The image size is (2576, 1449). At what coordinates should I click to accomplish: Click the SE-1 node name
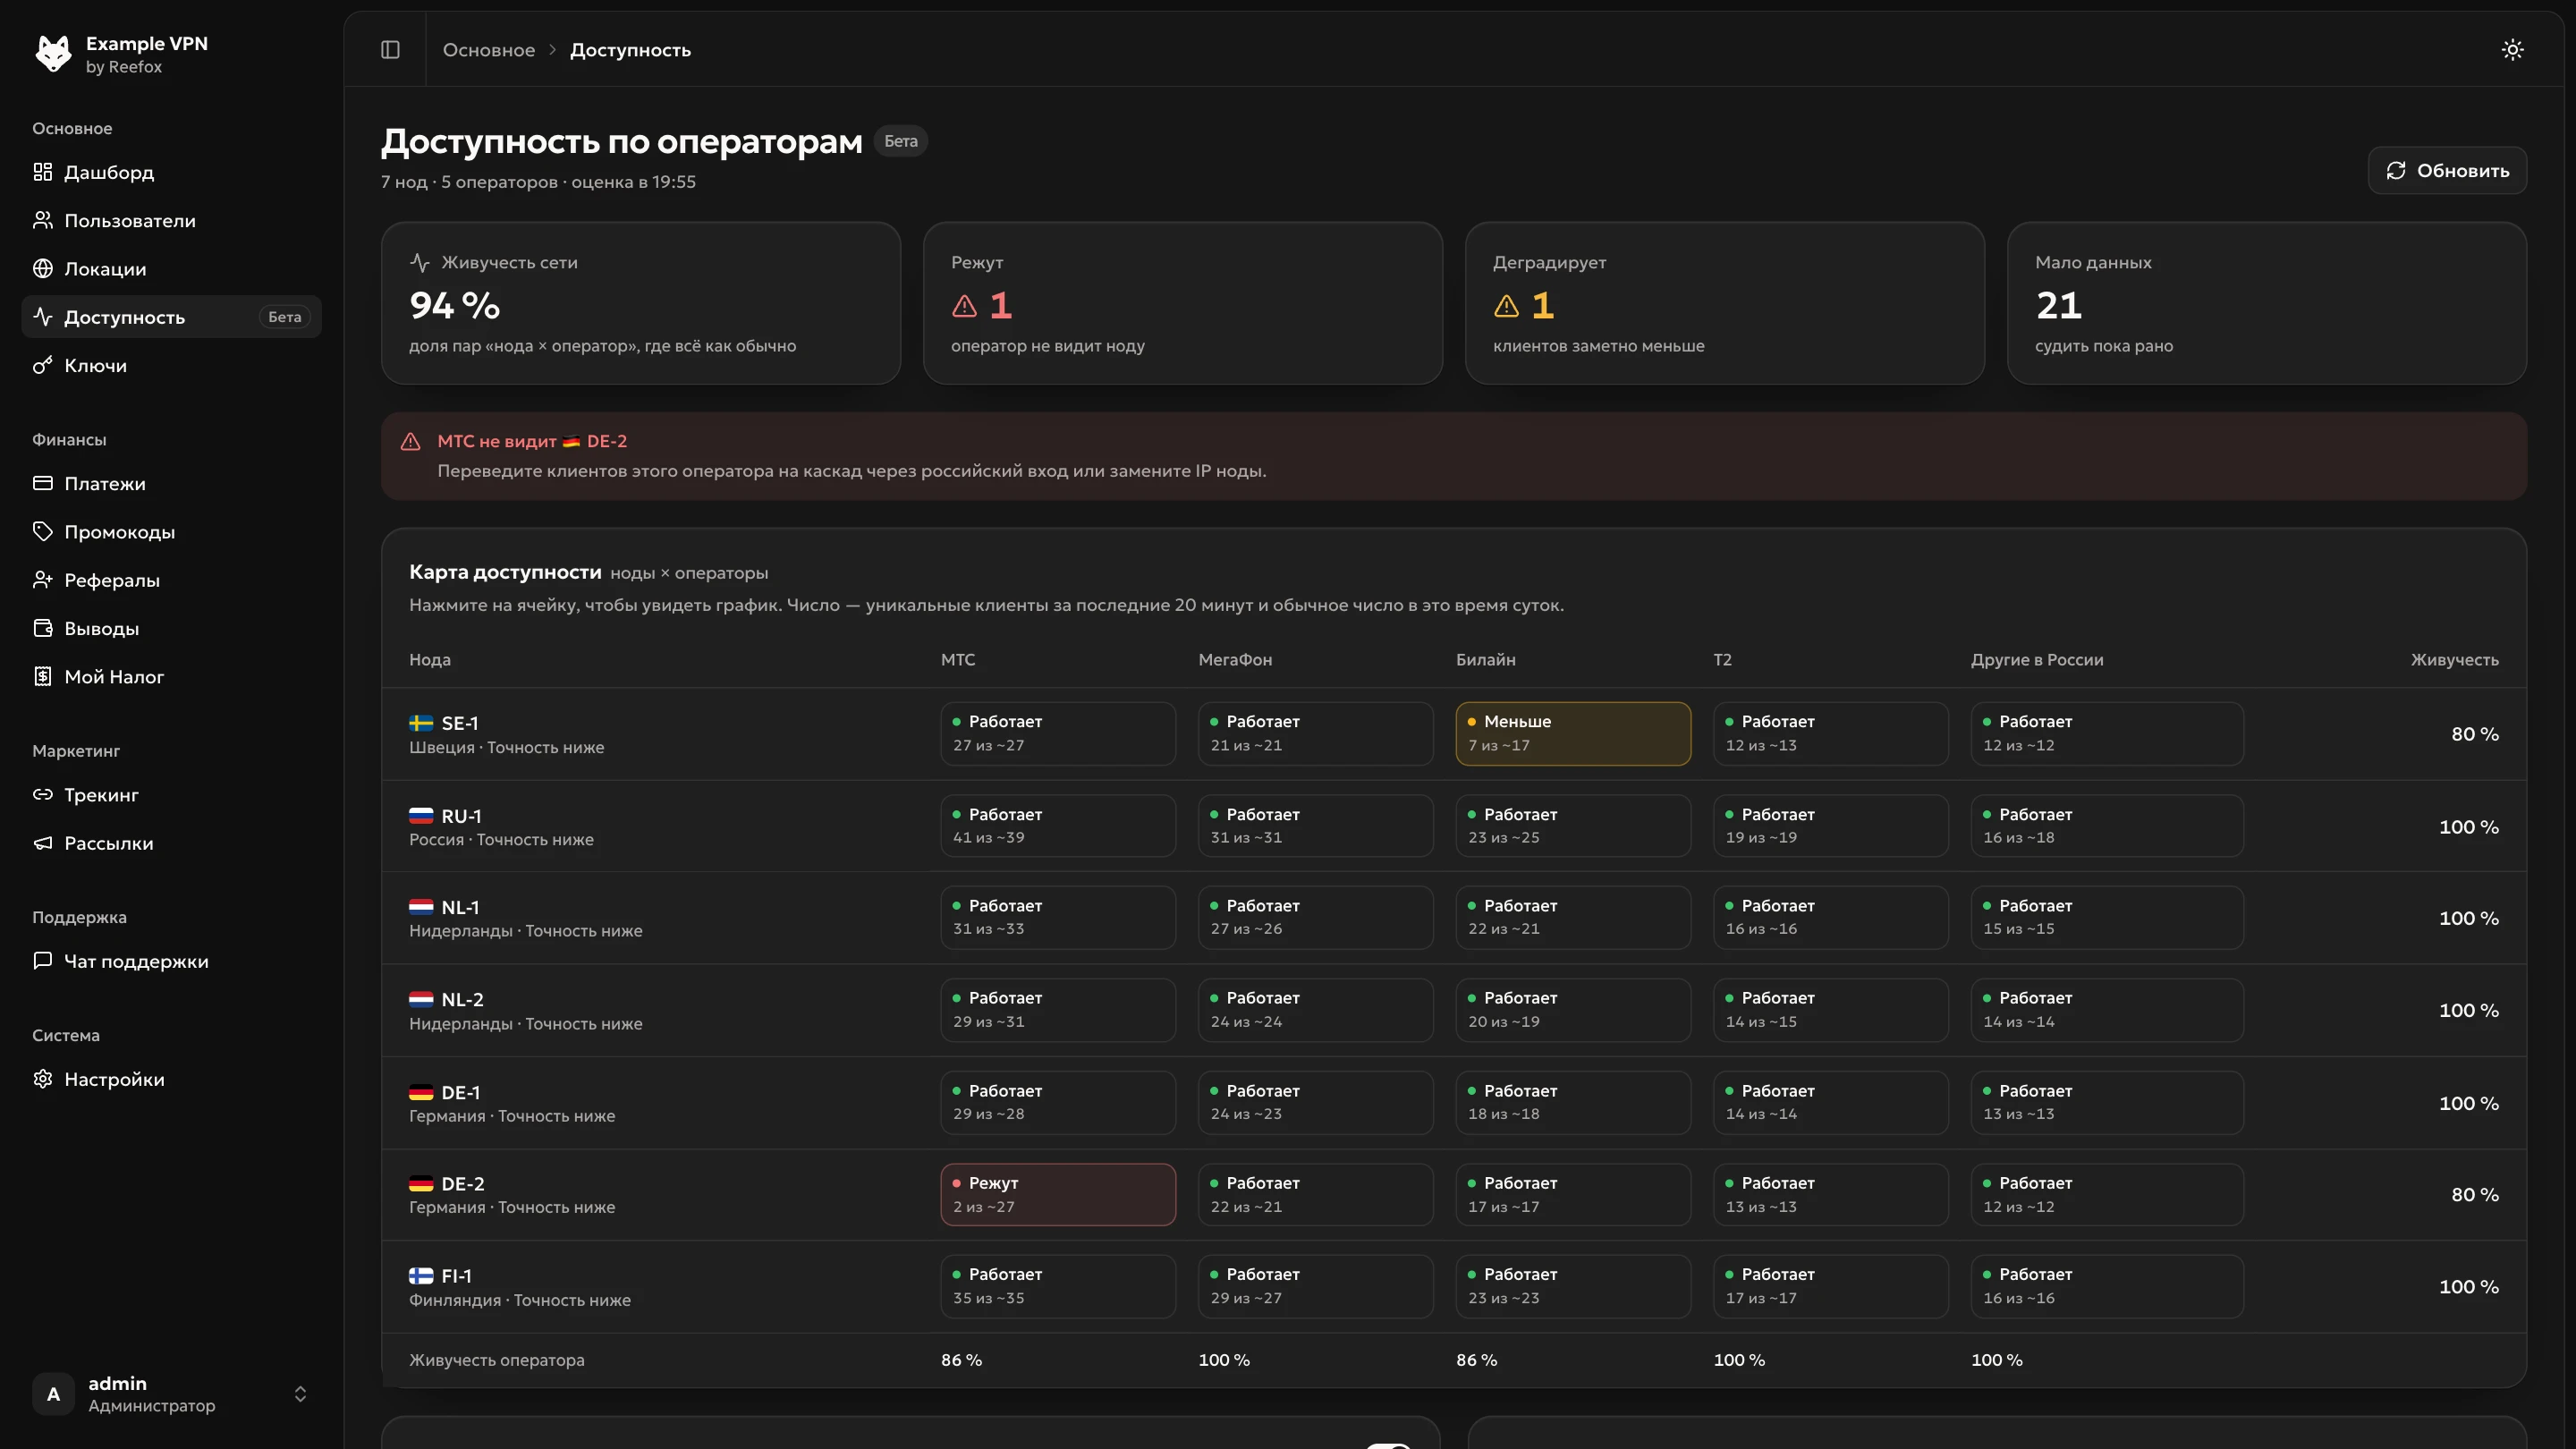[x=460, y=723]
